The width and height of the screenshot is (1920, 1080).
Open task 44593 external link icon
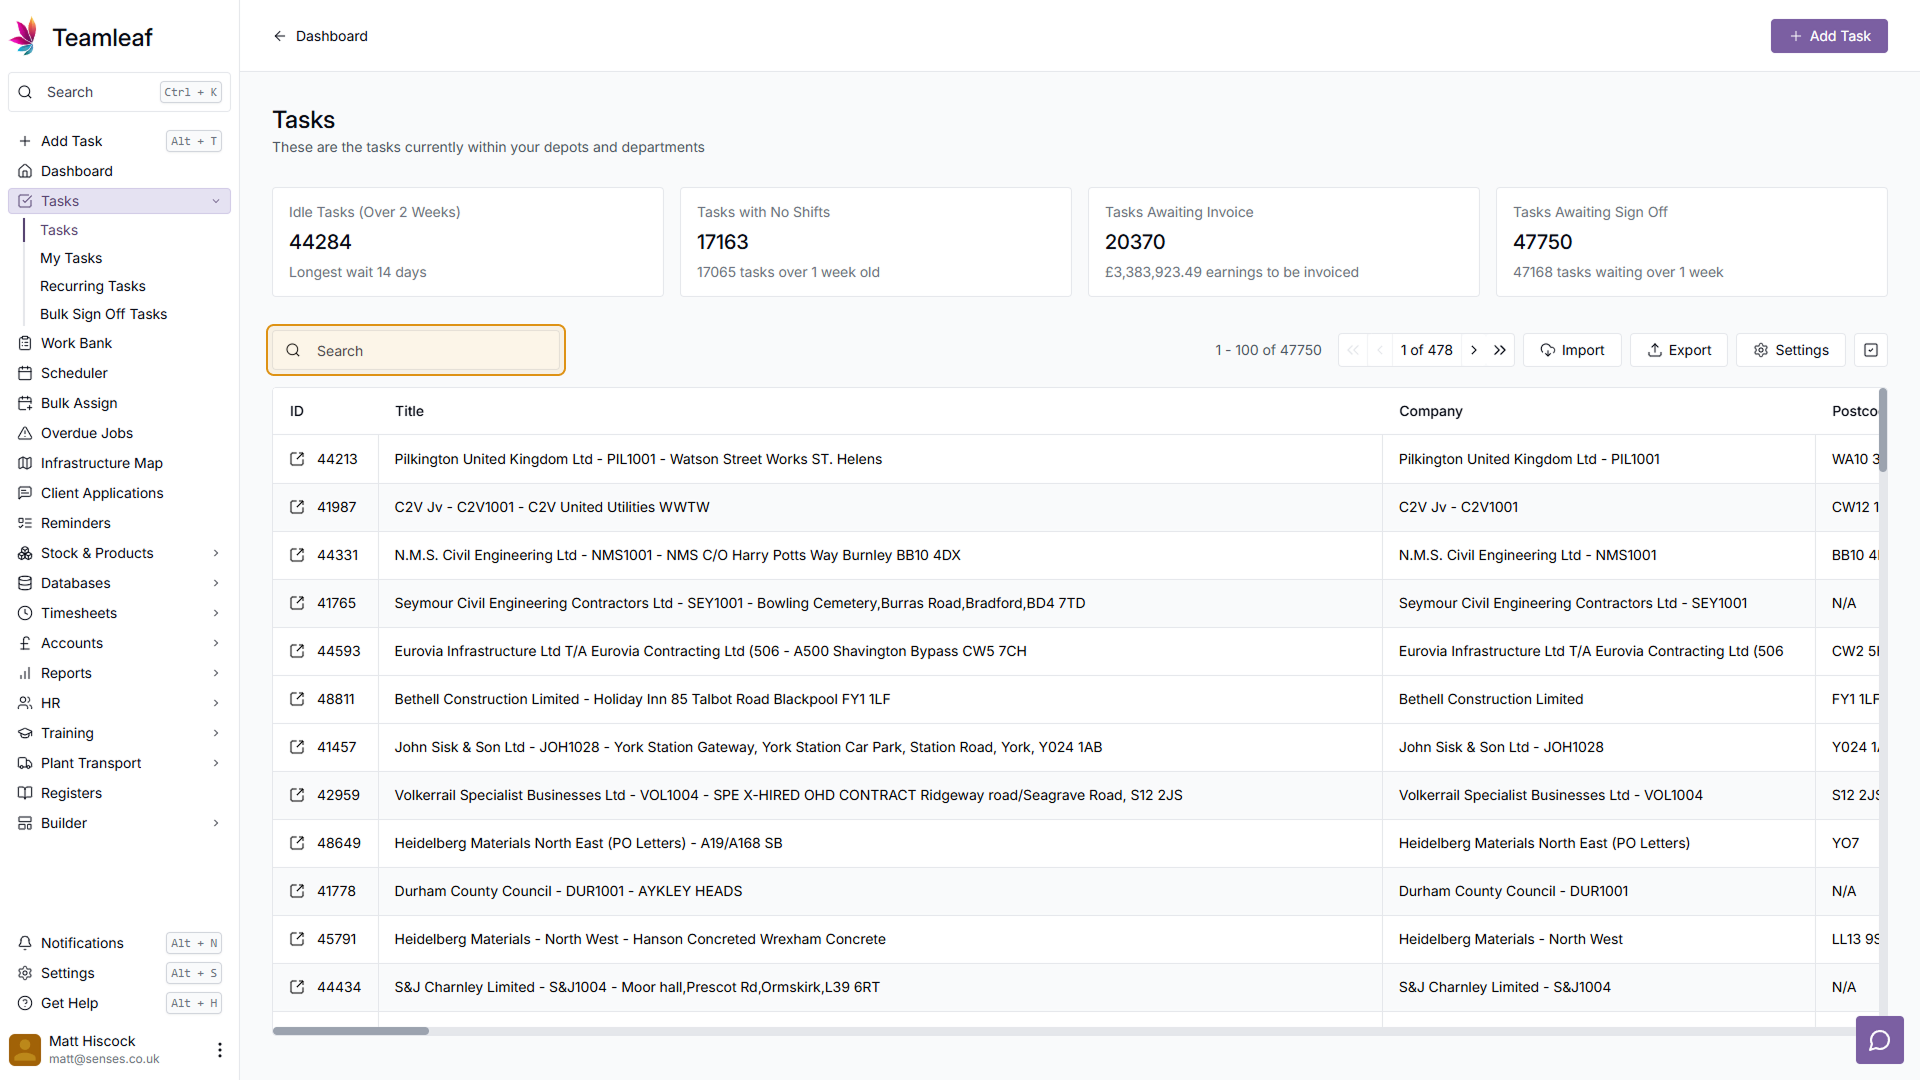pos(297,651)
